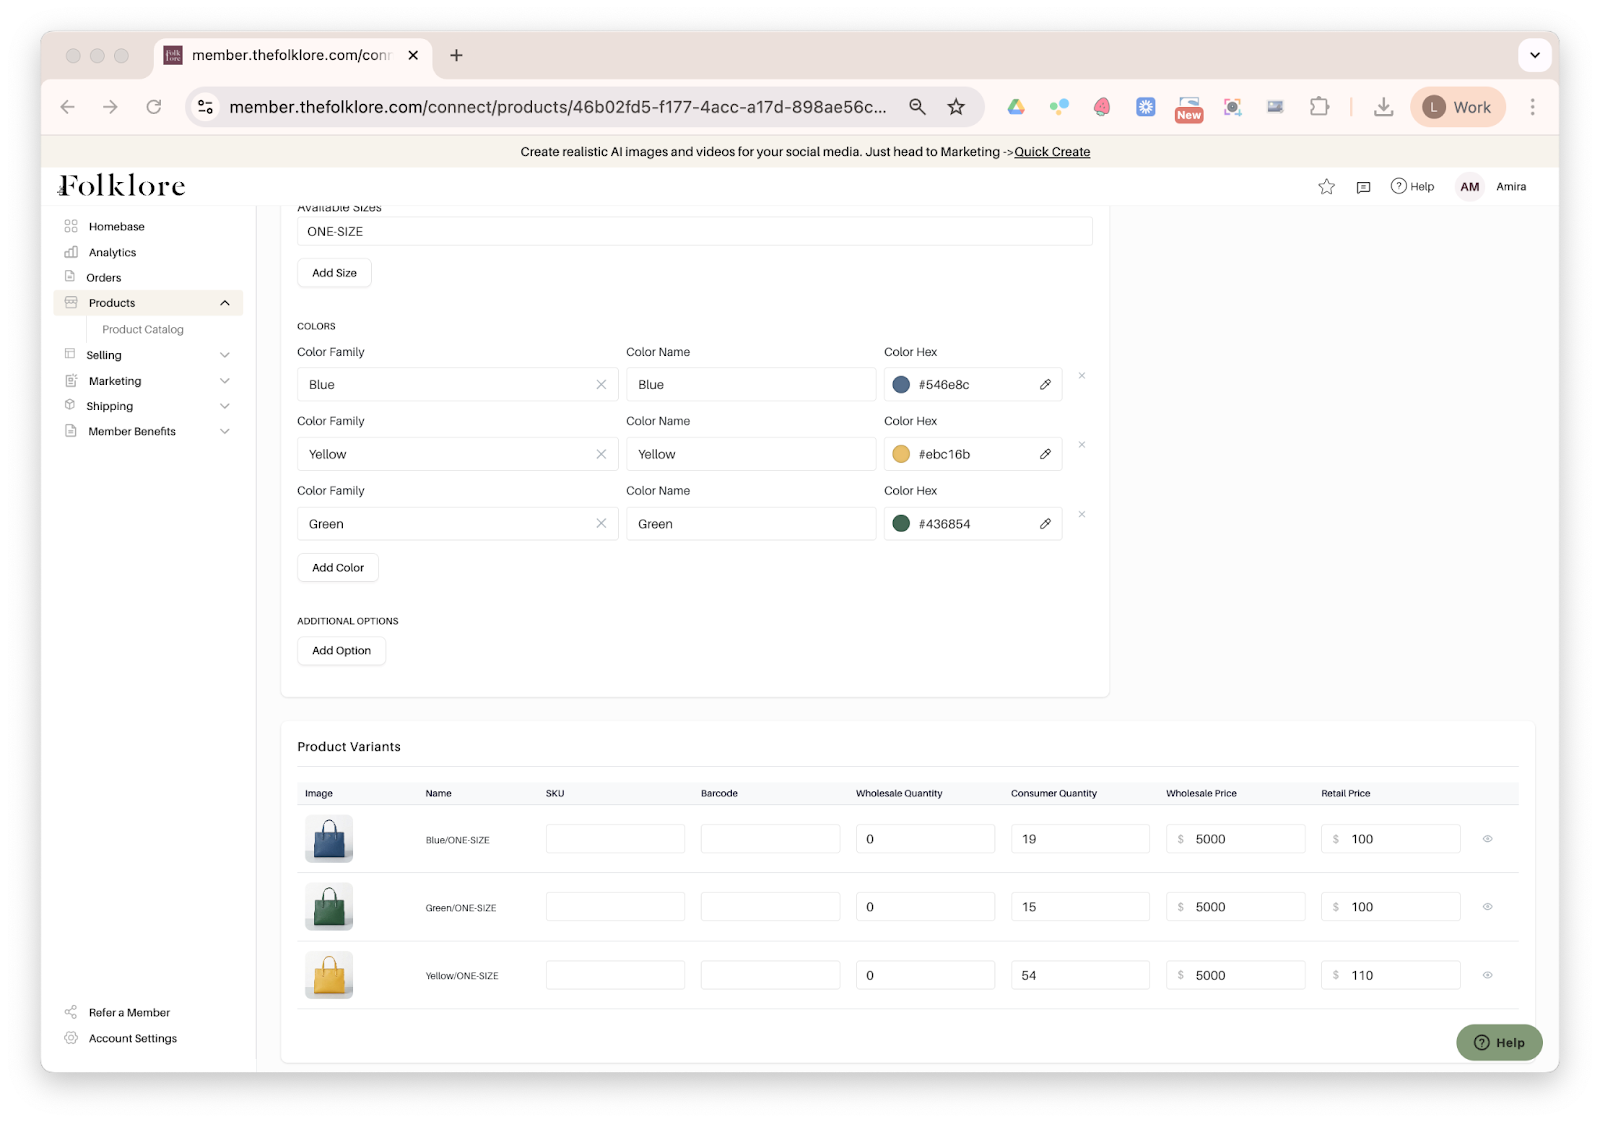The height and width of the screenshot is (1123, 1600).
Task: Remove the Yellow color row with X
Action: point(1082,445)
